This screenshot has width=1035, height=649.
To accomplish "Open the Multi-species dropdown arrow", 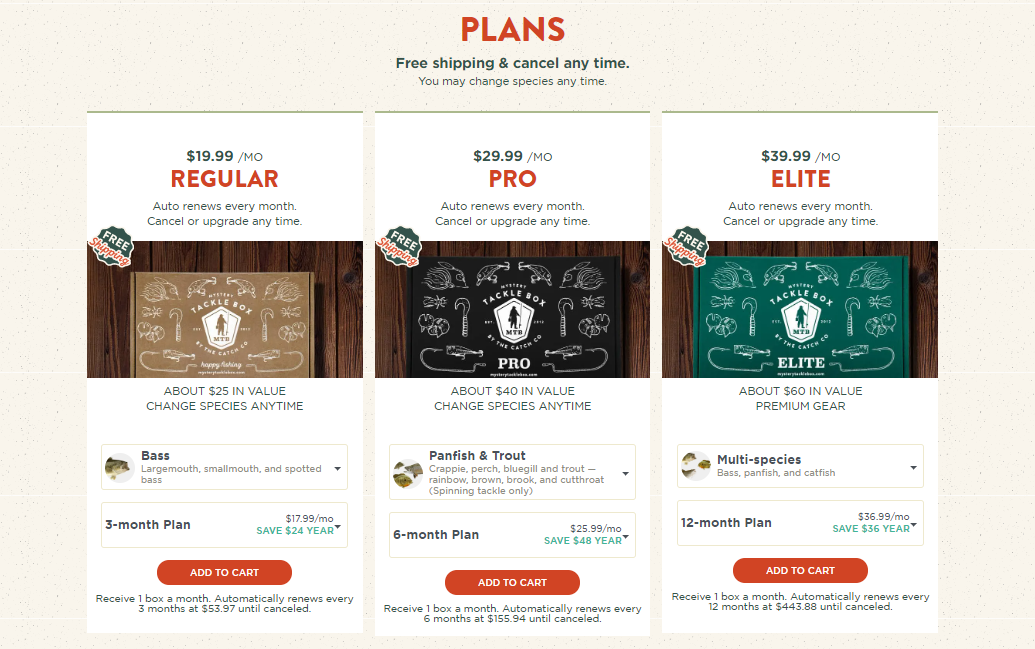I will (914, 467).
